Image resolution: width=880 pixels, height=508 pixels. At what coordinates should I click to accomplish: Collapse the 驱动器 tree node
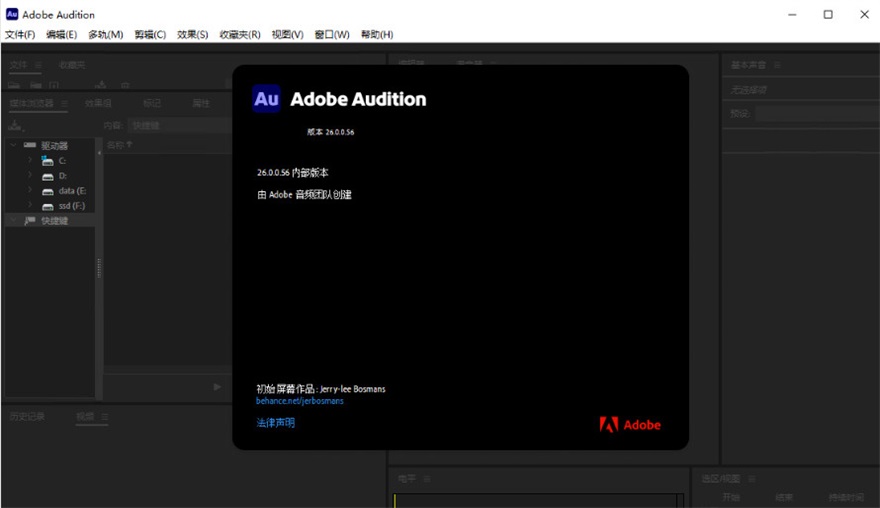click(13, 145)
